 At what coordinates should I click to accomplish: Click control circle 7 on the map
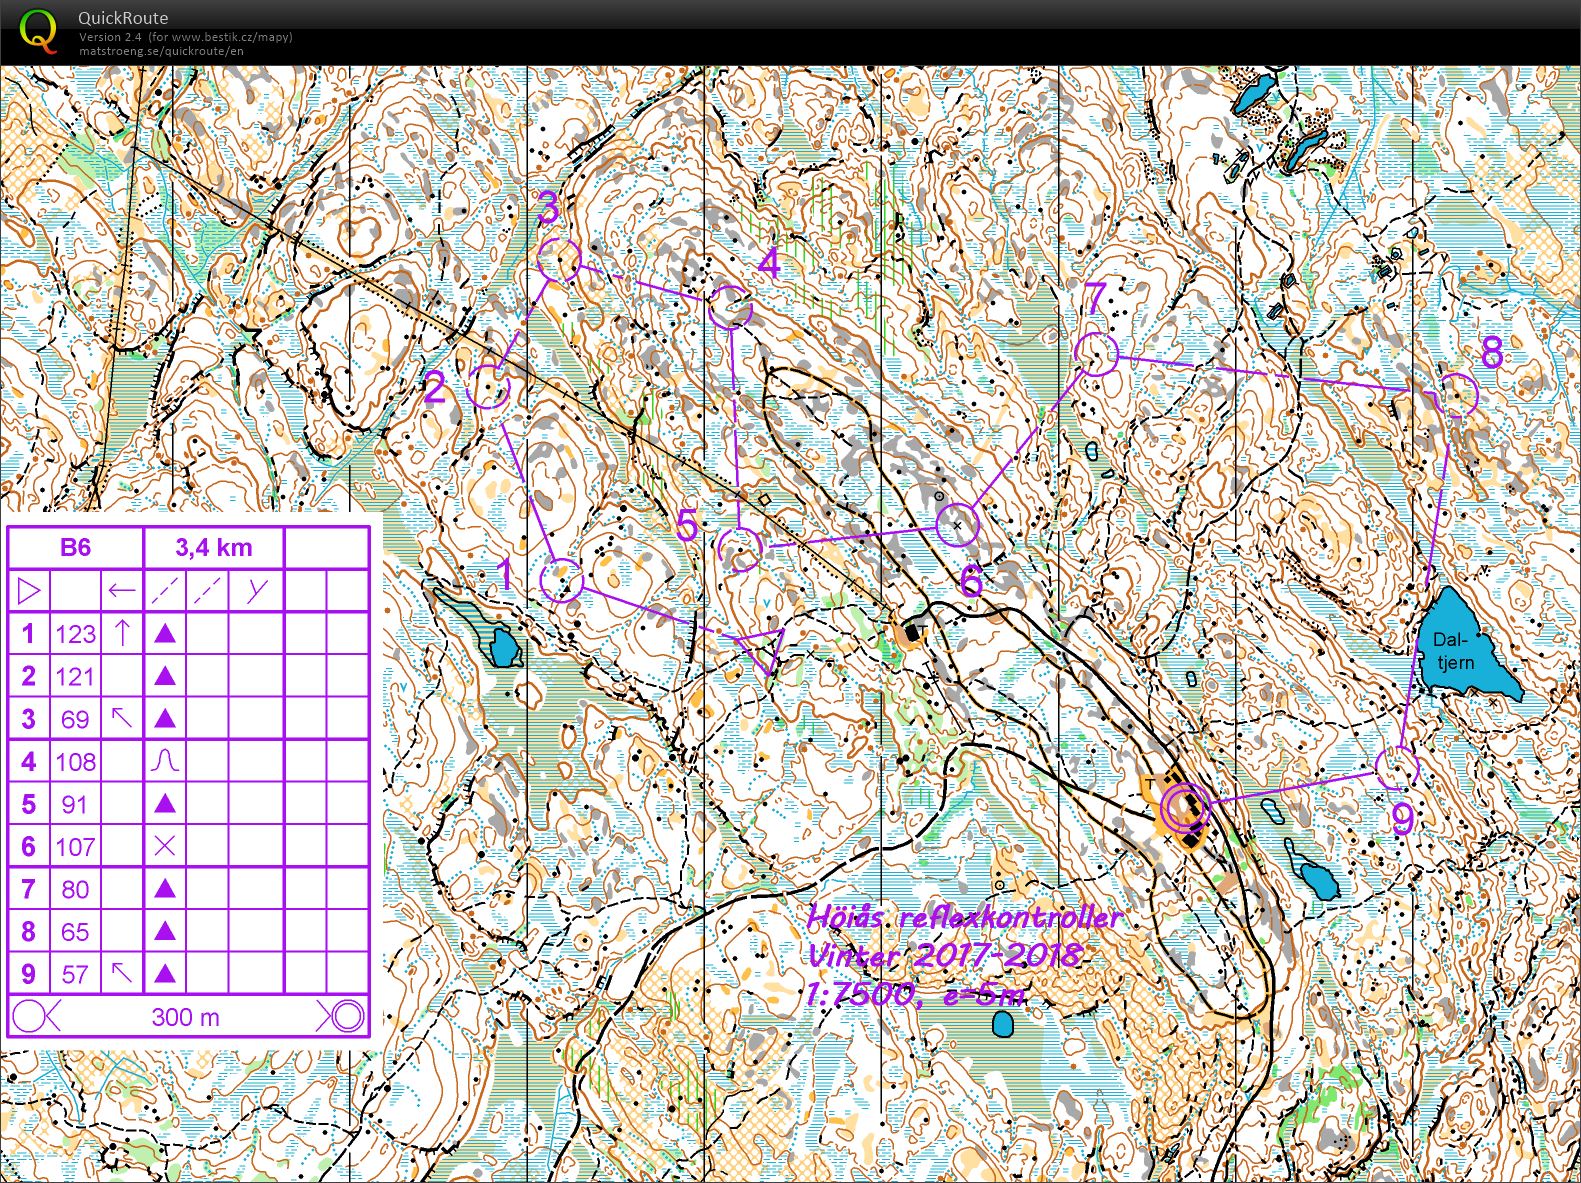click(x=1096, y=354)
